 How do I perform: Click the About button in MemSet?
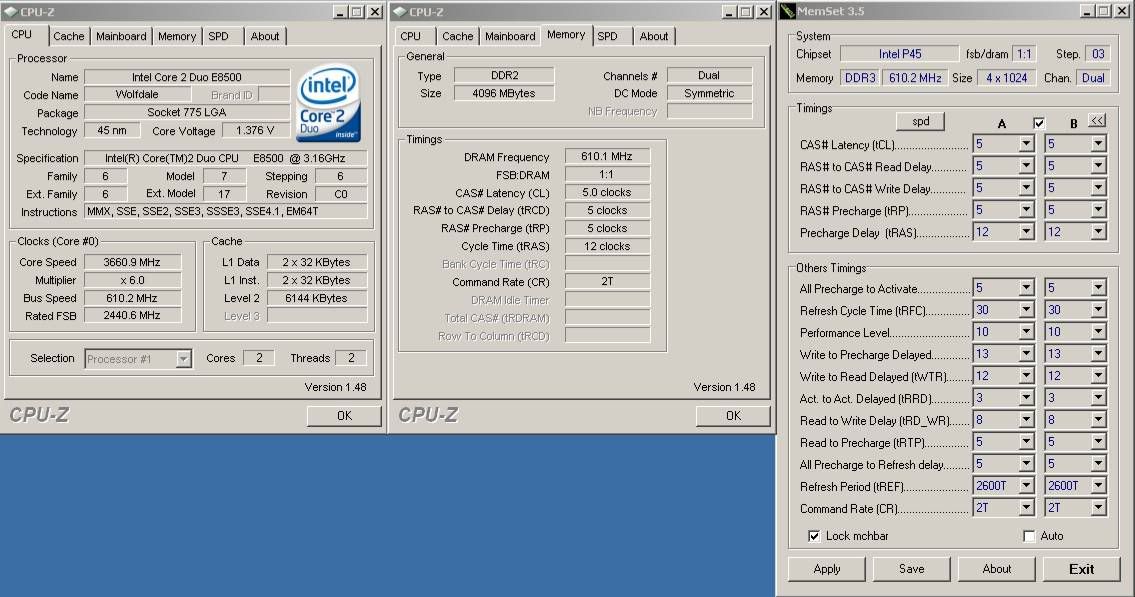[x=997, y=569]
